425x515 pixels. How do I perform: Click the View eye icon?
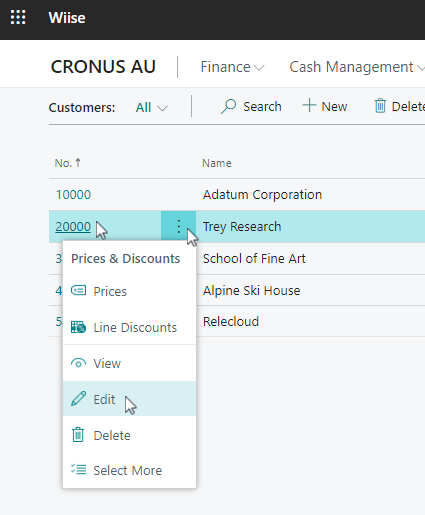78,363
